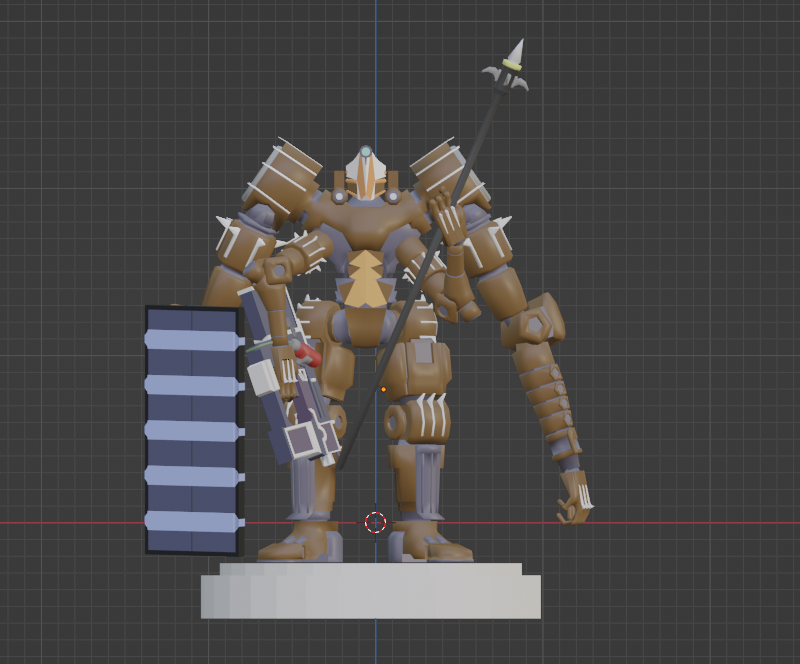This screenshot has width=800, height=664.
Task: Select the gray pedestal base under the robot
Action: tap(371, 591)
